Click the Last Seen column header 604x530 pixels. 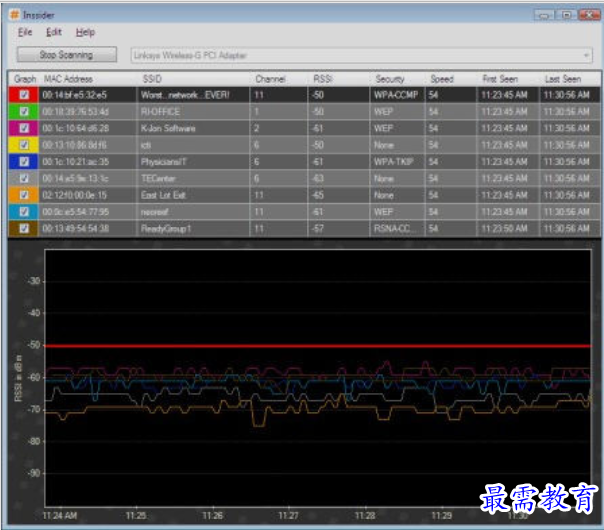[562, 79]
